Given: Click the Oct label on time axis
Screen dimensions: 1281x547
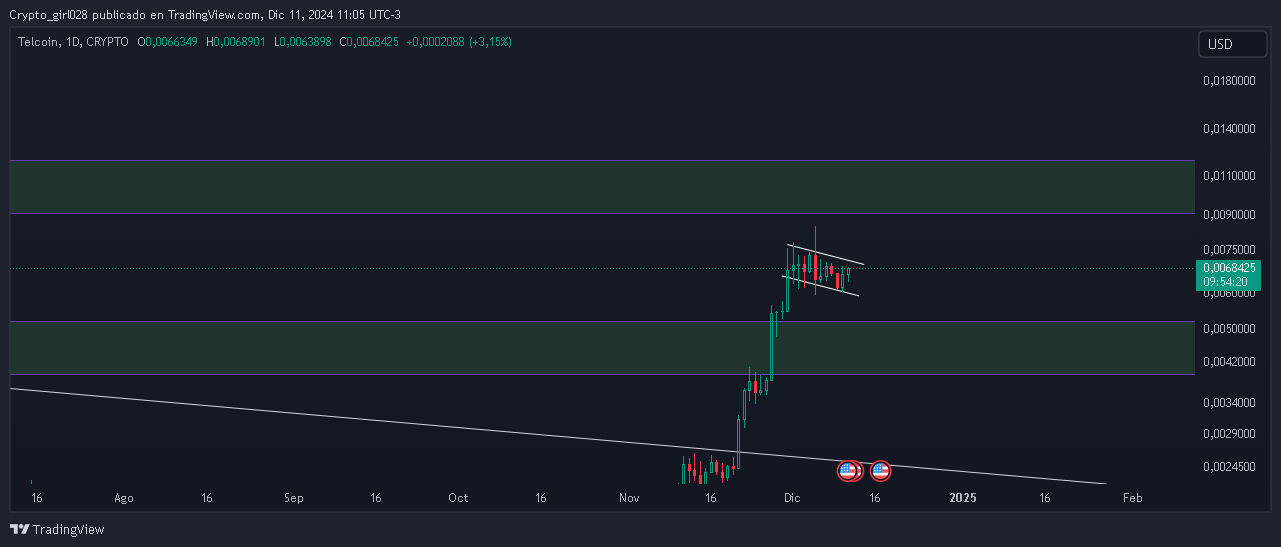Looking at the screenshot, I should pos(458,497).
